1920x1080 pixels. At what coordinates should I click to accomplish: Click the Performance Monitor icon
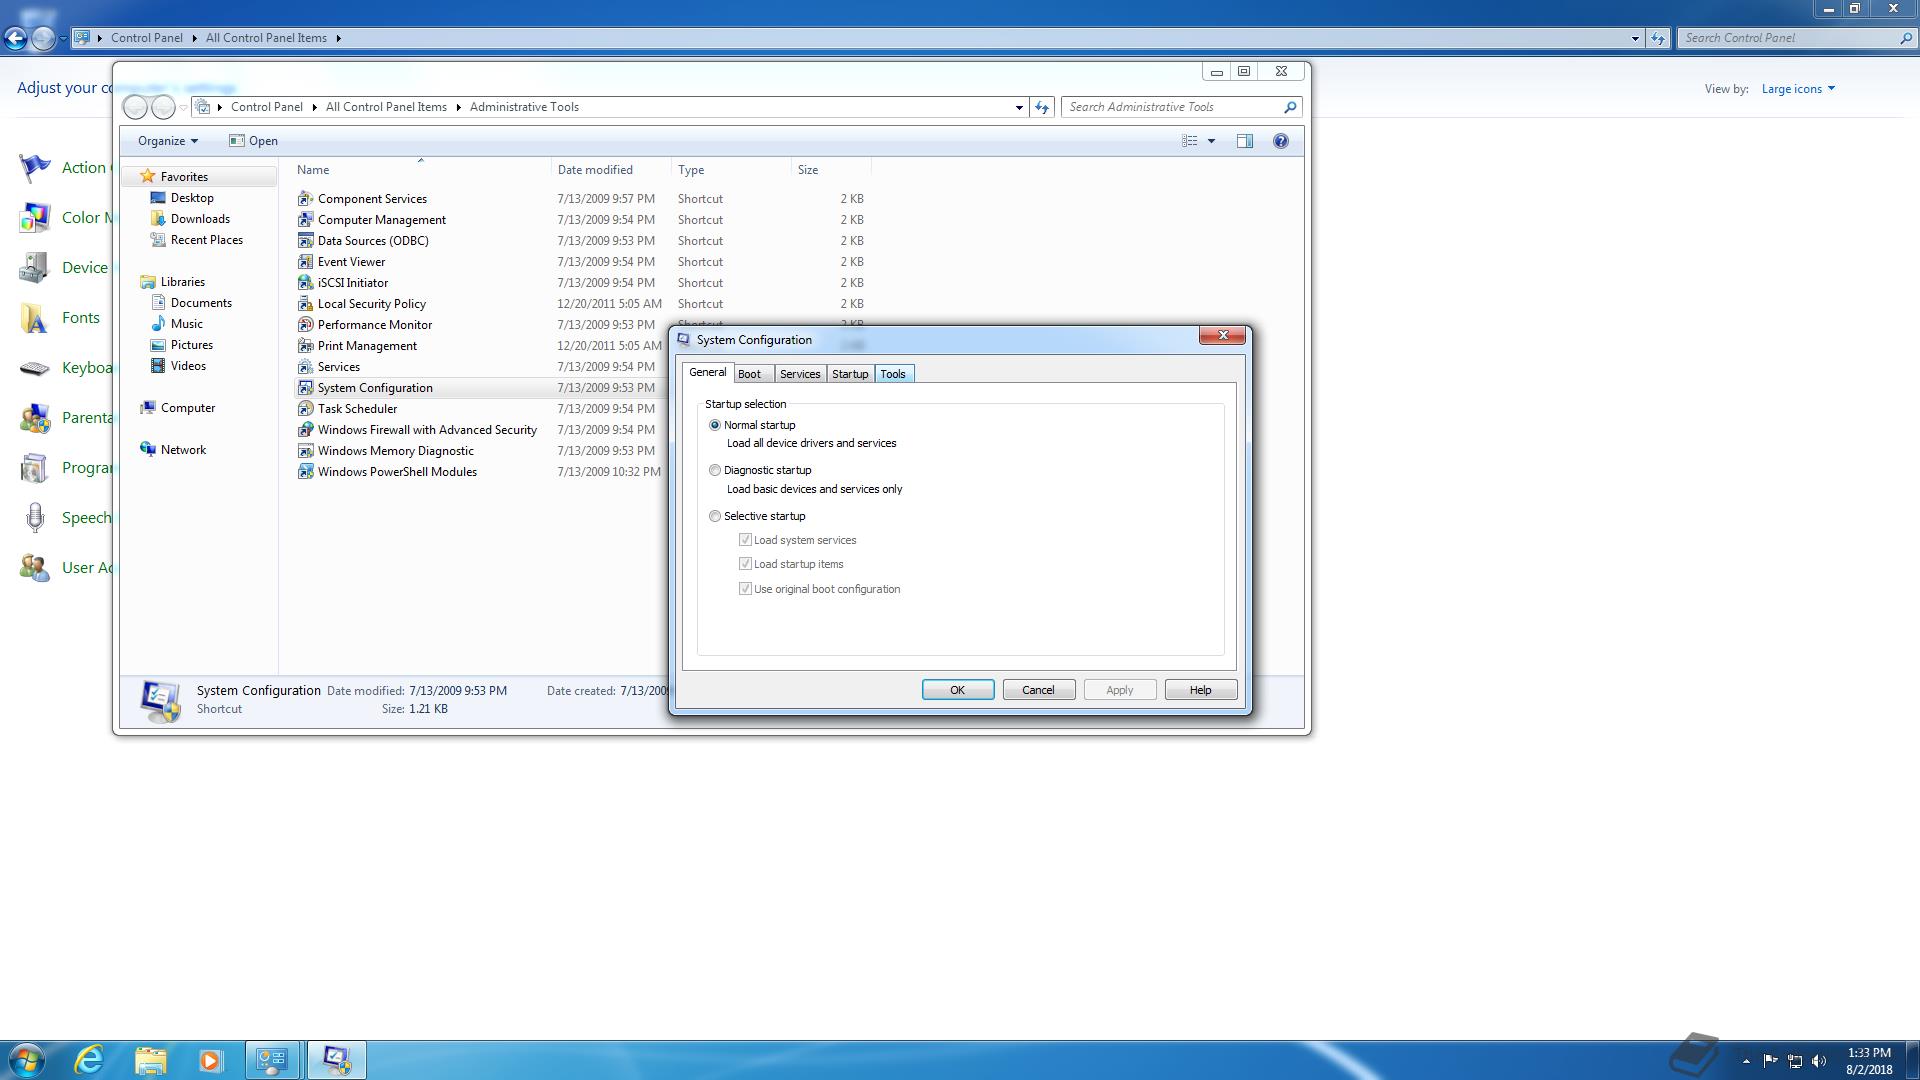pos(305,325)
